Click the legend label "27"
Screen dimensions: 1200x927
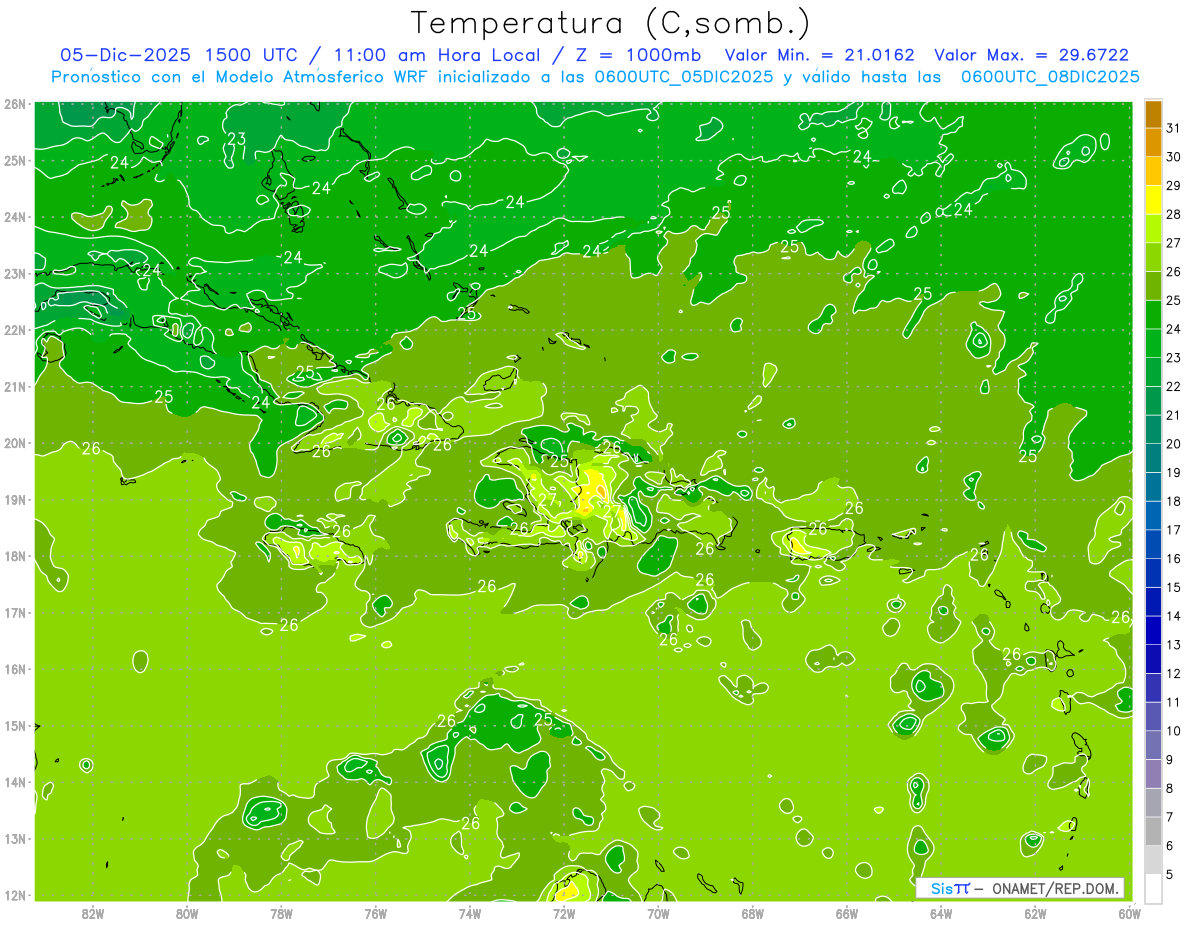(x=1173, y=242)
